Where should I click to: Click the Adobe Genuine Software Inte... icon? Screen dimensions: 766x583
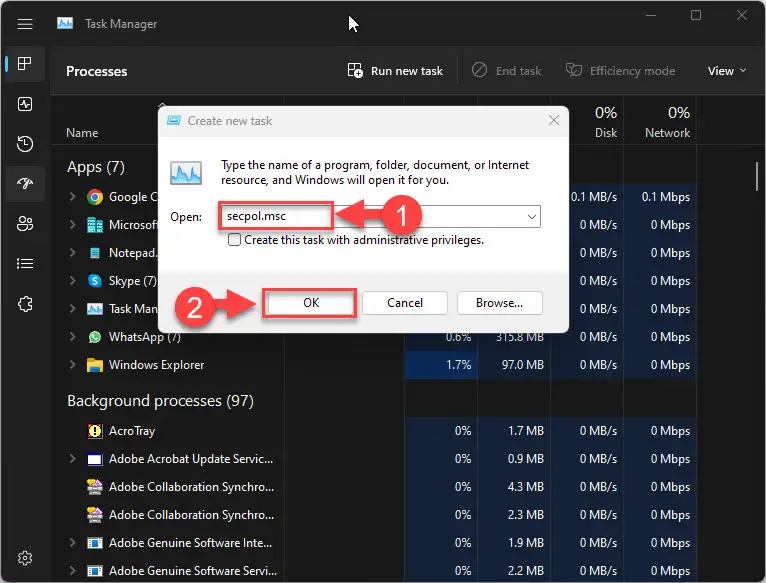click(x=95, y=543)
